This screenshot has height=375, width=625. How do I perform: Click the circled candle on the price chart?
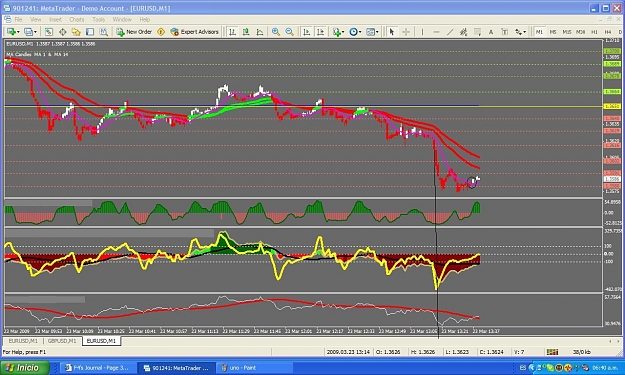tap(473, 182)
